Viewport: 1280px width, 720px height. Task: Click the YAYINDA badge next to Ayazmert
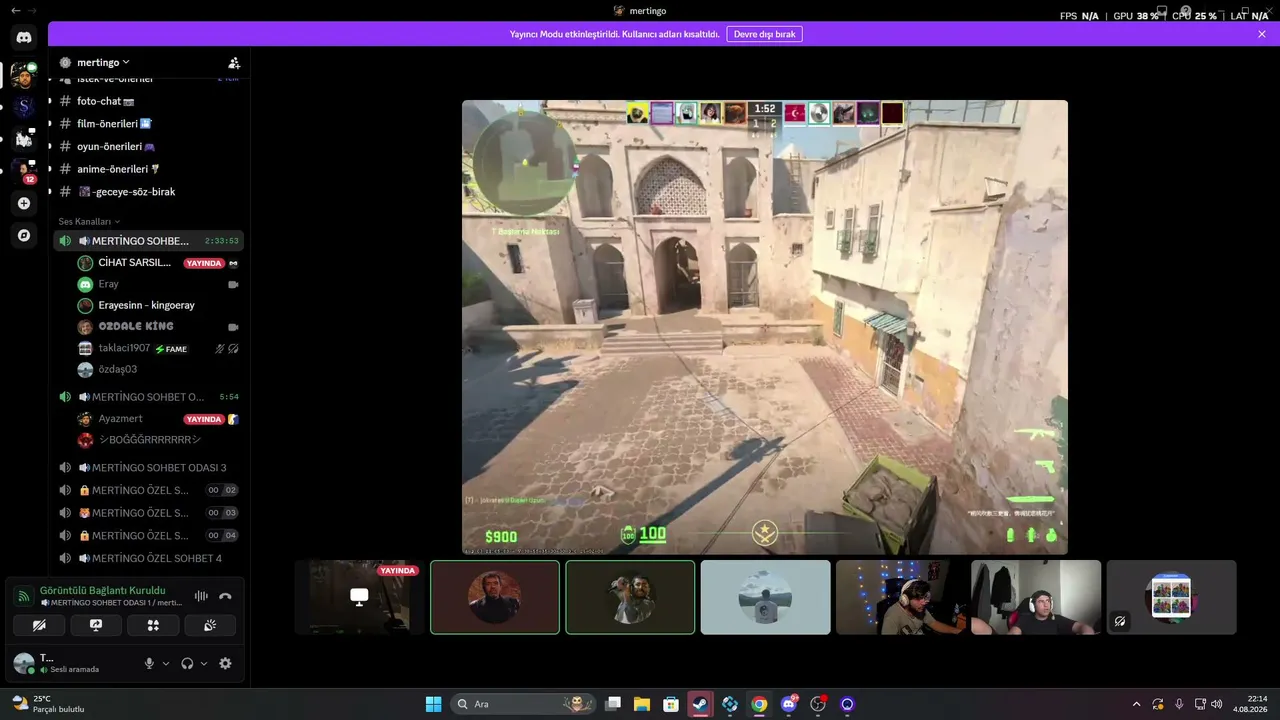point(204,419)
